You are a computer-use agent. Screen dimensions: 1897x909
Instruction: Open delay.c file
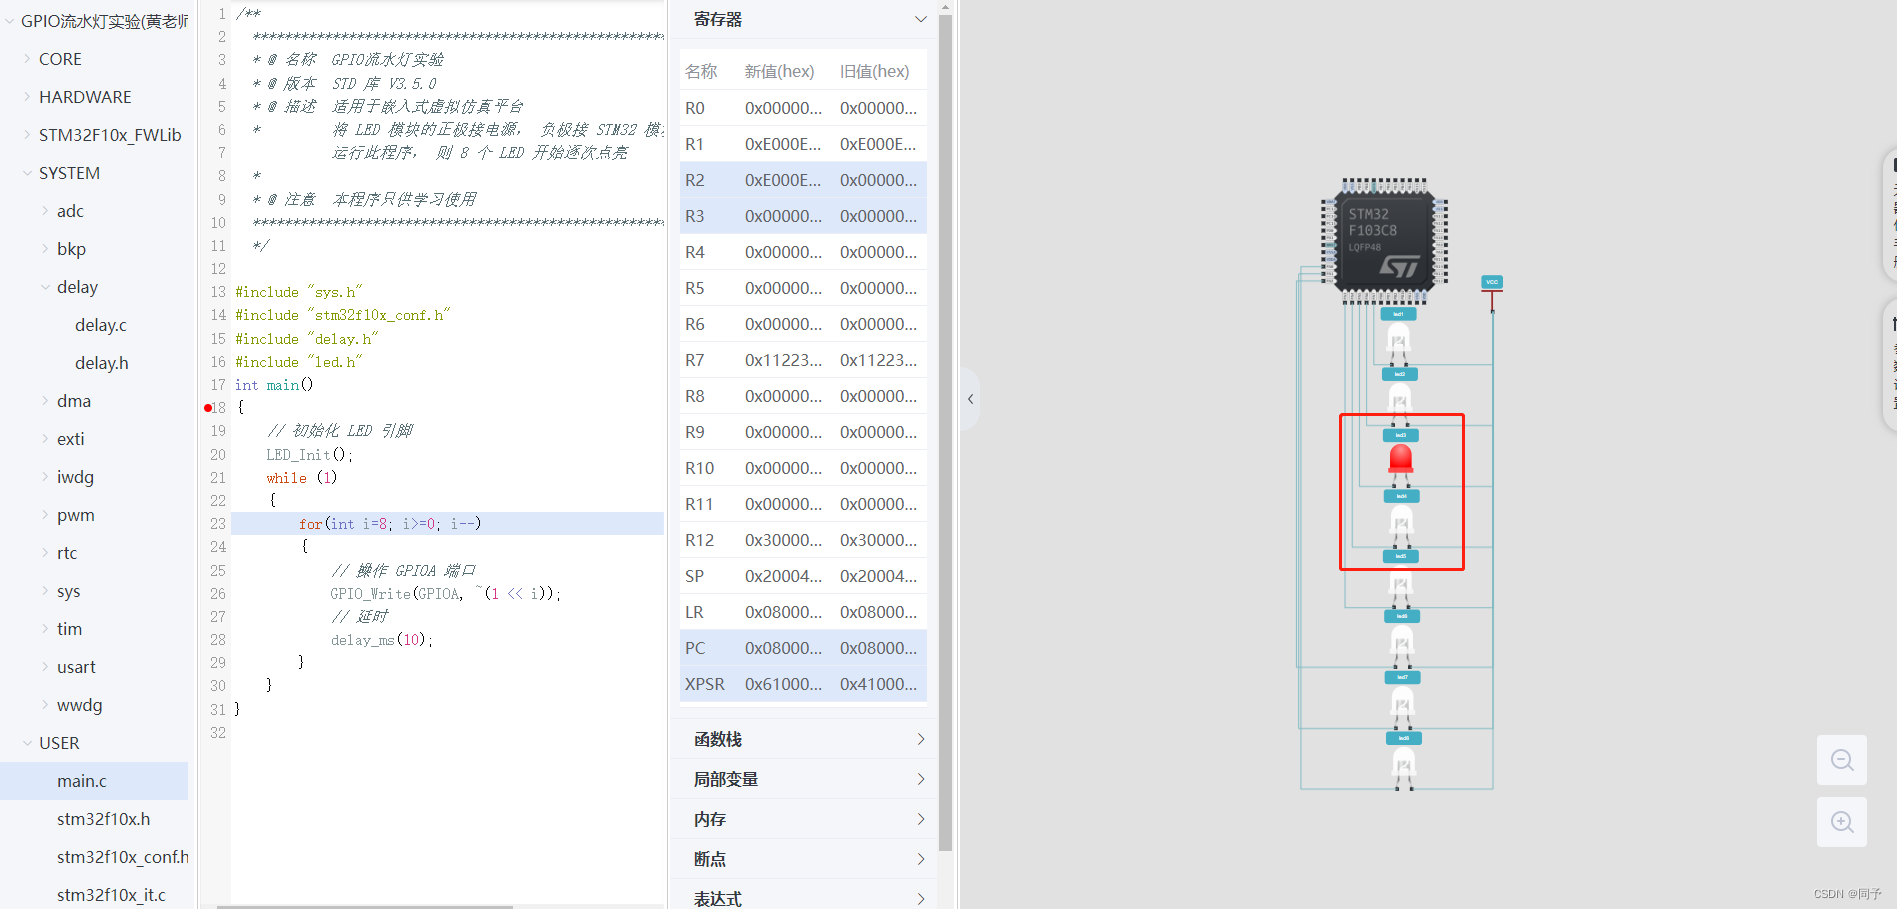click(x=101, y=325)
